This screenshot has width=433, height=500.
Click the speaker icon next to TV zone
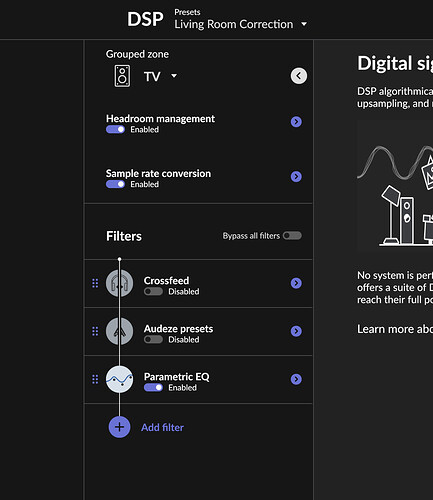122,76
